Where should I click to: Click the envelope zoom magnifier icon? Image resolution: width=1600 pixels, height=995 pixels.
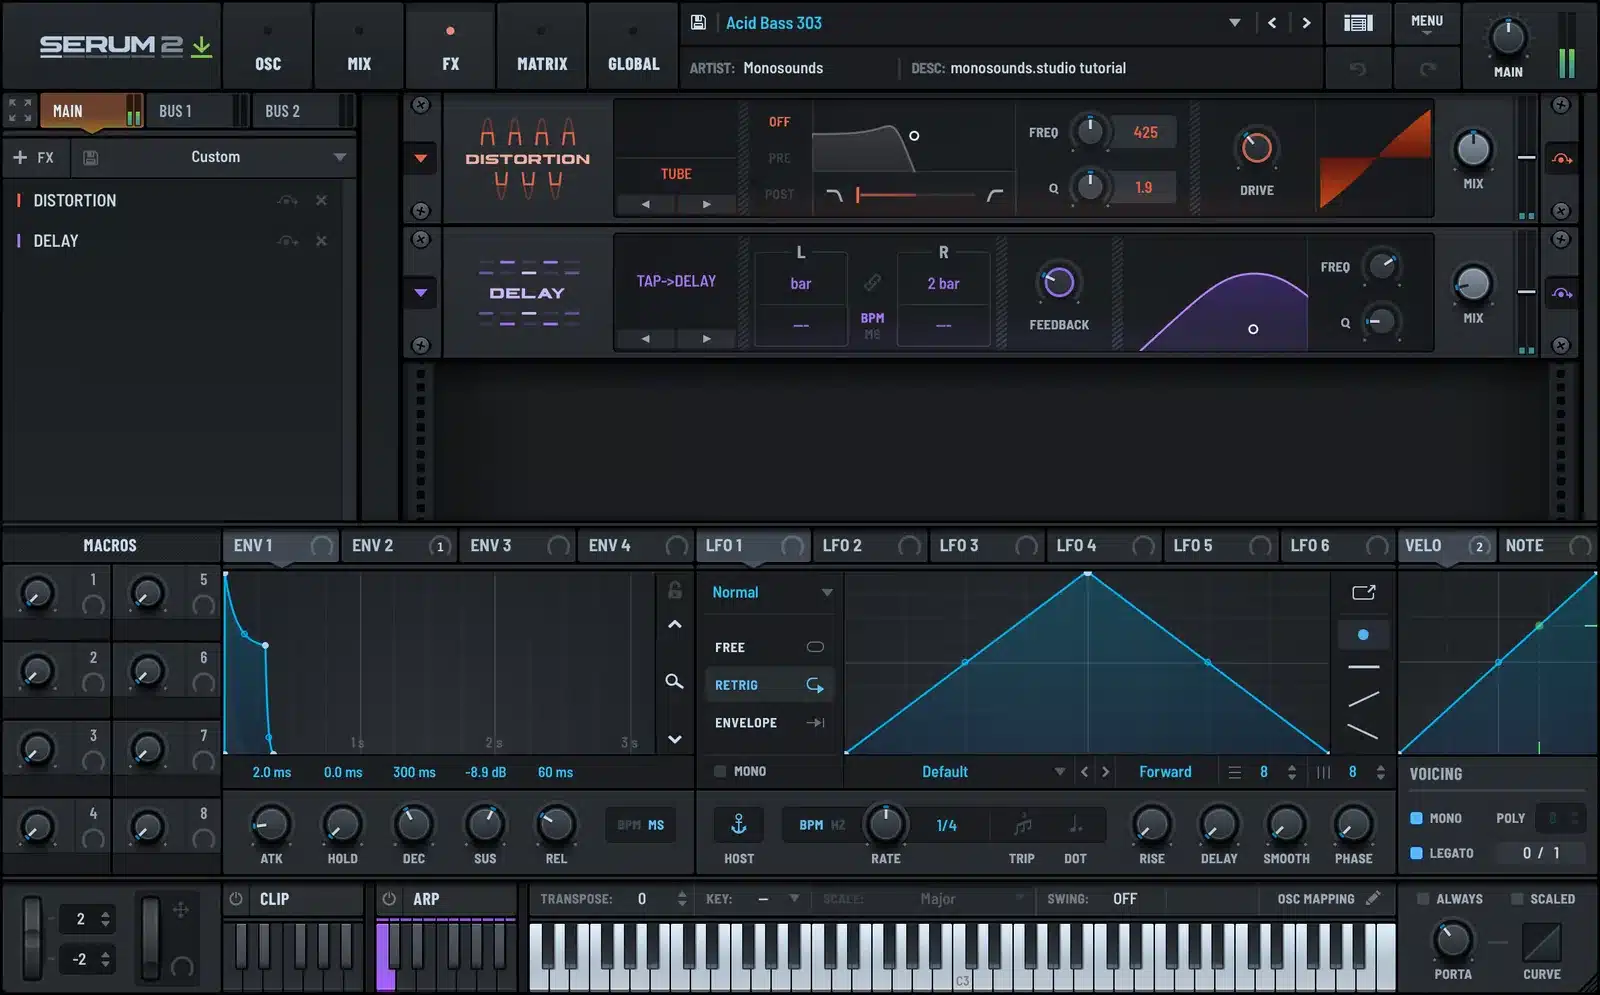click(675, 681)
